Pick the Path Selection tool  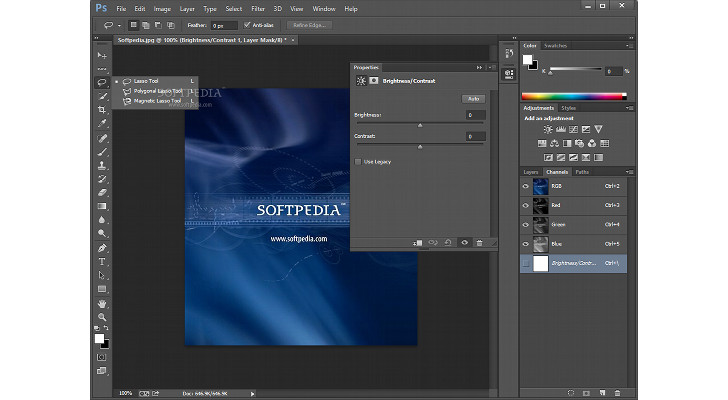(x=102, y=275)
